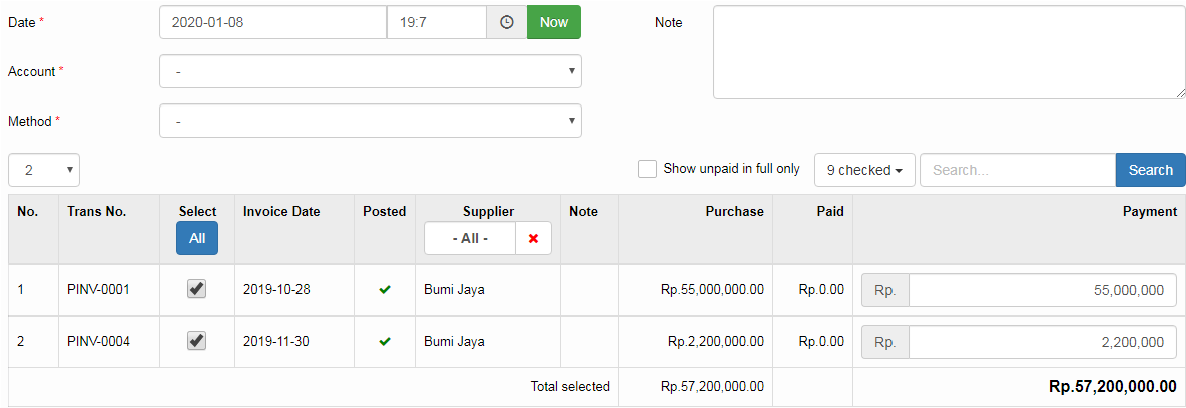Uncheck the PINV-0001 select checkbox
The image size is (1186, 408).
197,289
